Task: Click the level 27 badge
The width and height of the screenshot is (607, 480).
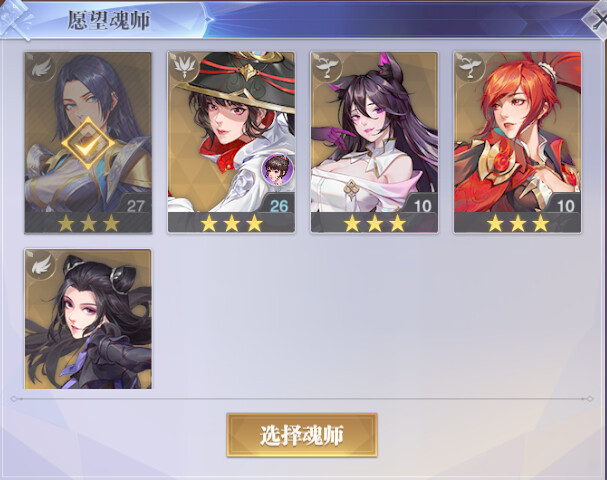Action: [x=134, y=204]
